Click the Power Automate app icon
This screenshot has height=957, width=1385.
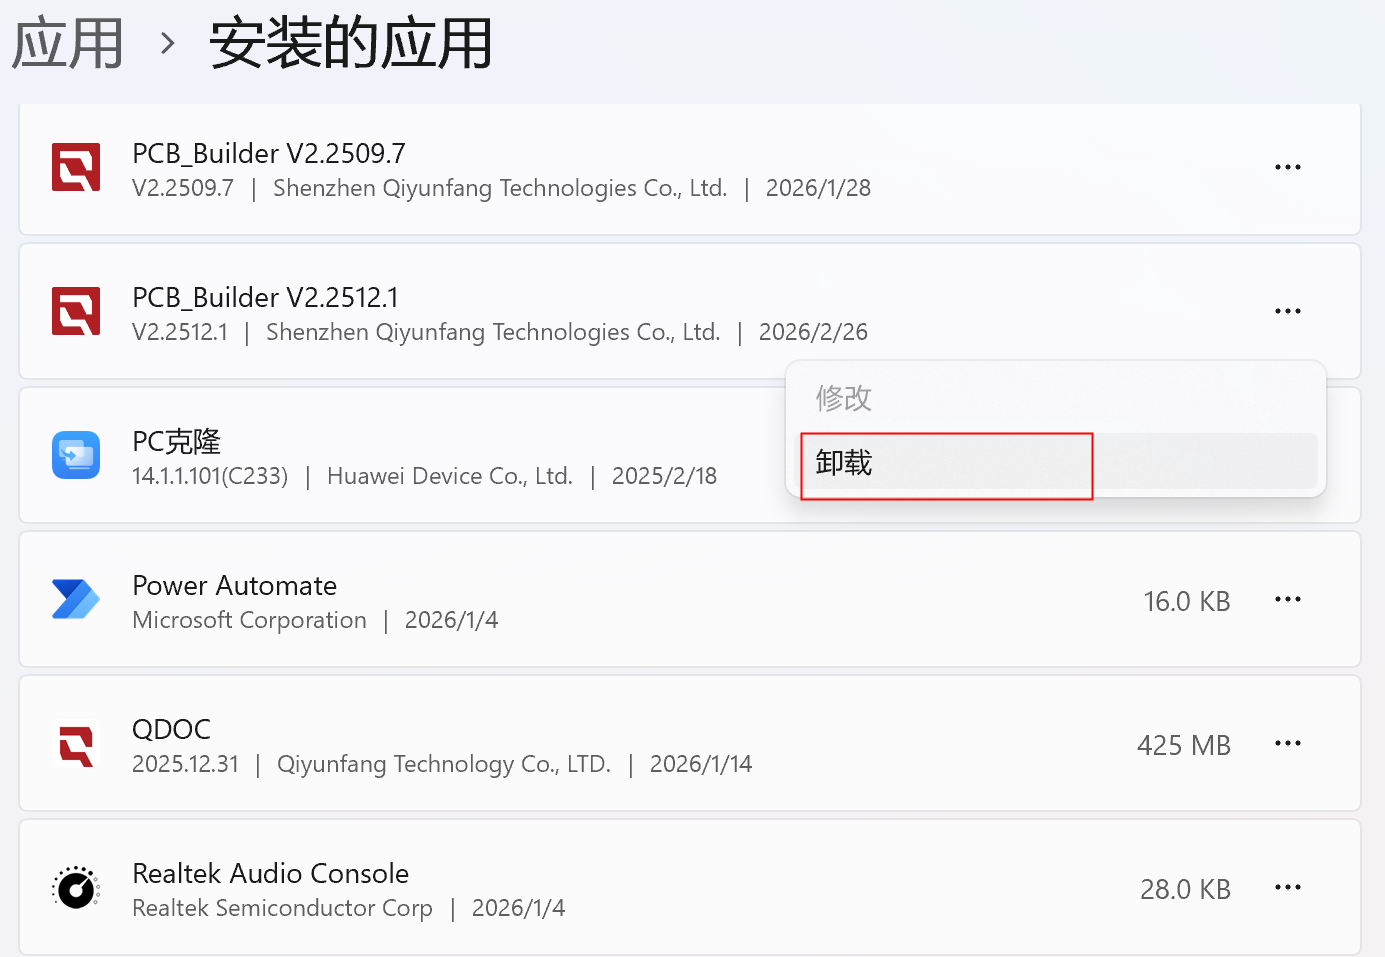pos(76,599)
